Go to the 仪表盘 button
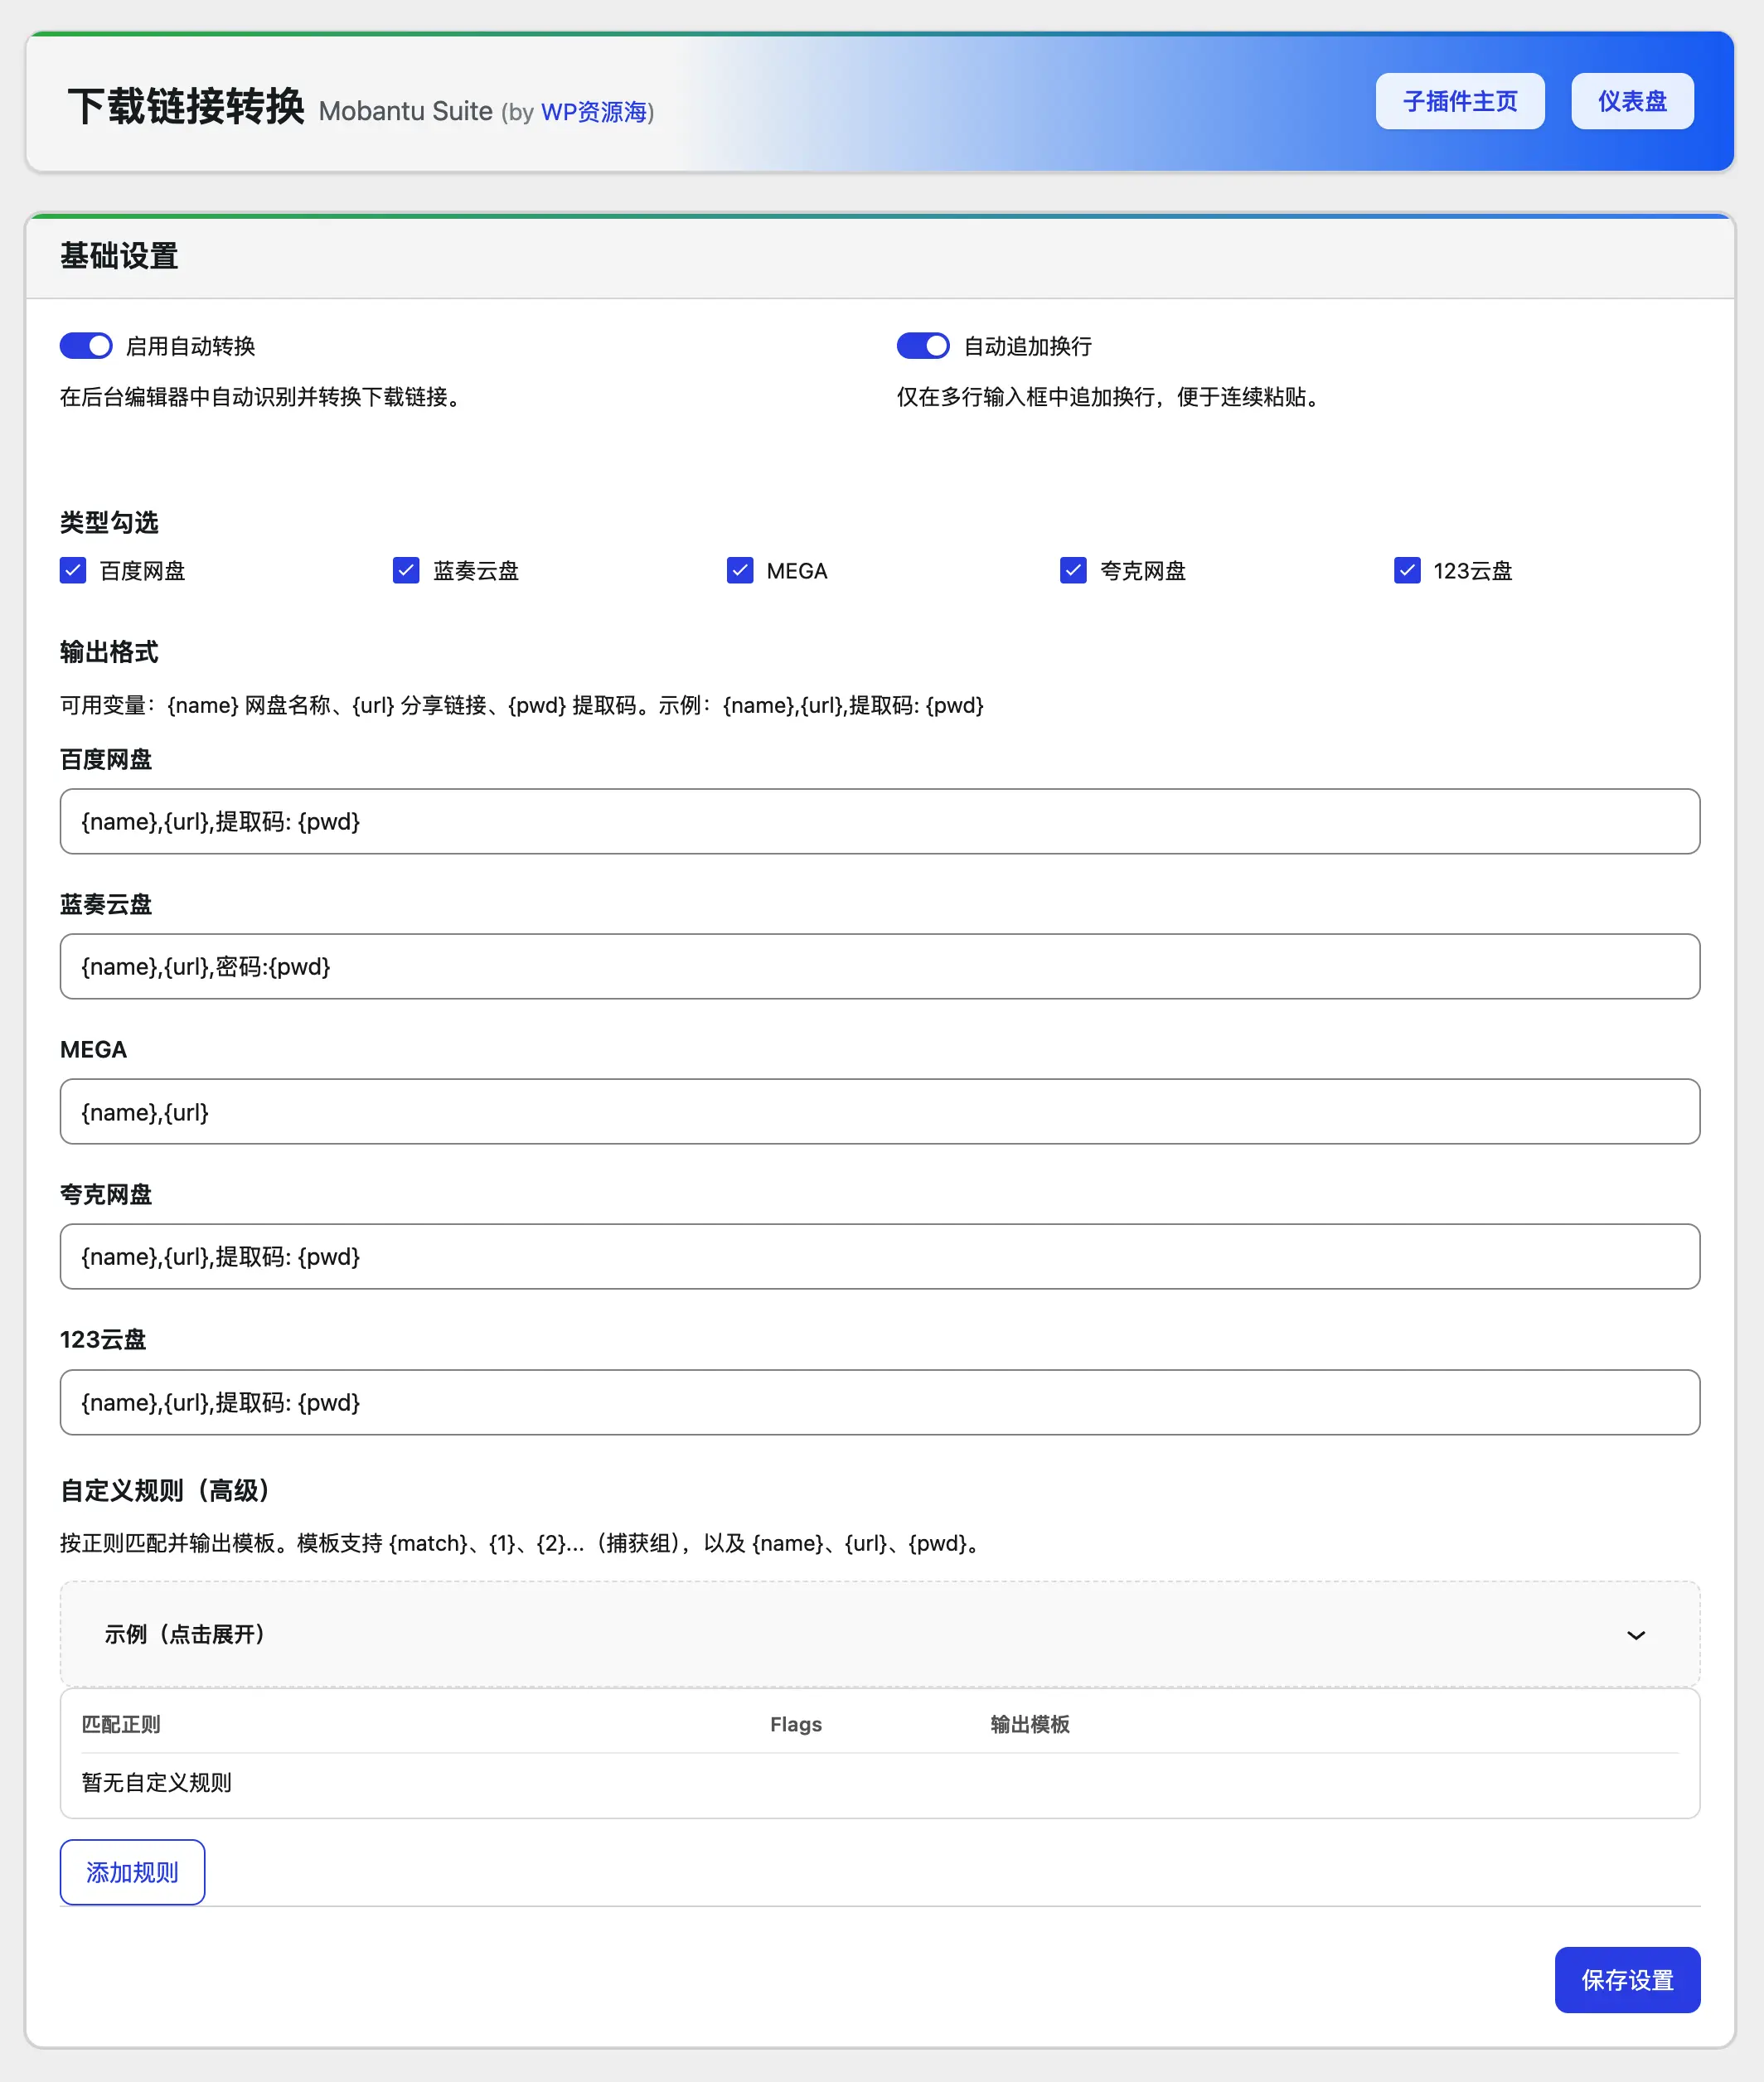This screenshot has width=1764, height=2082. click(x=1632, y=101)
